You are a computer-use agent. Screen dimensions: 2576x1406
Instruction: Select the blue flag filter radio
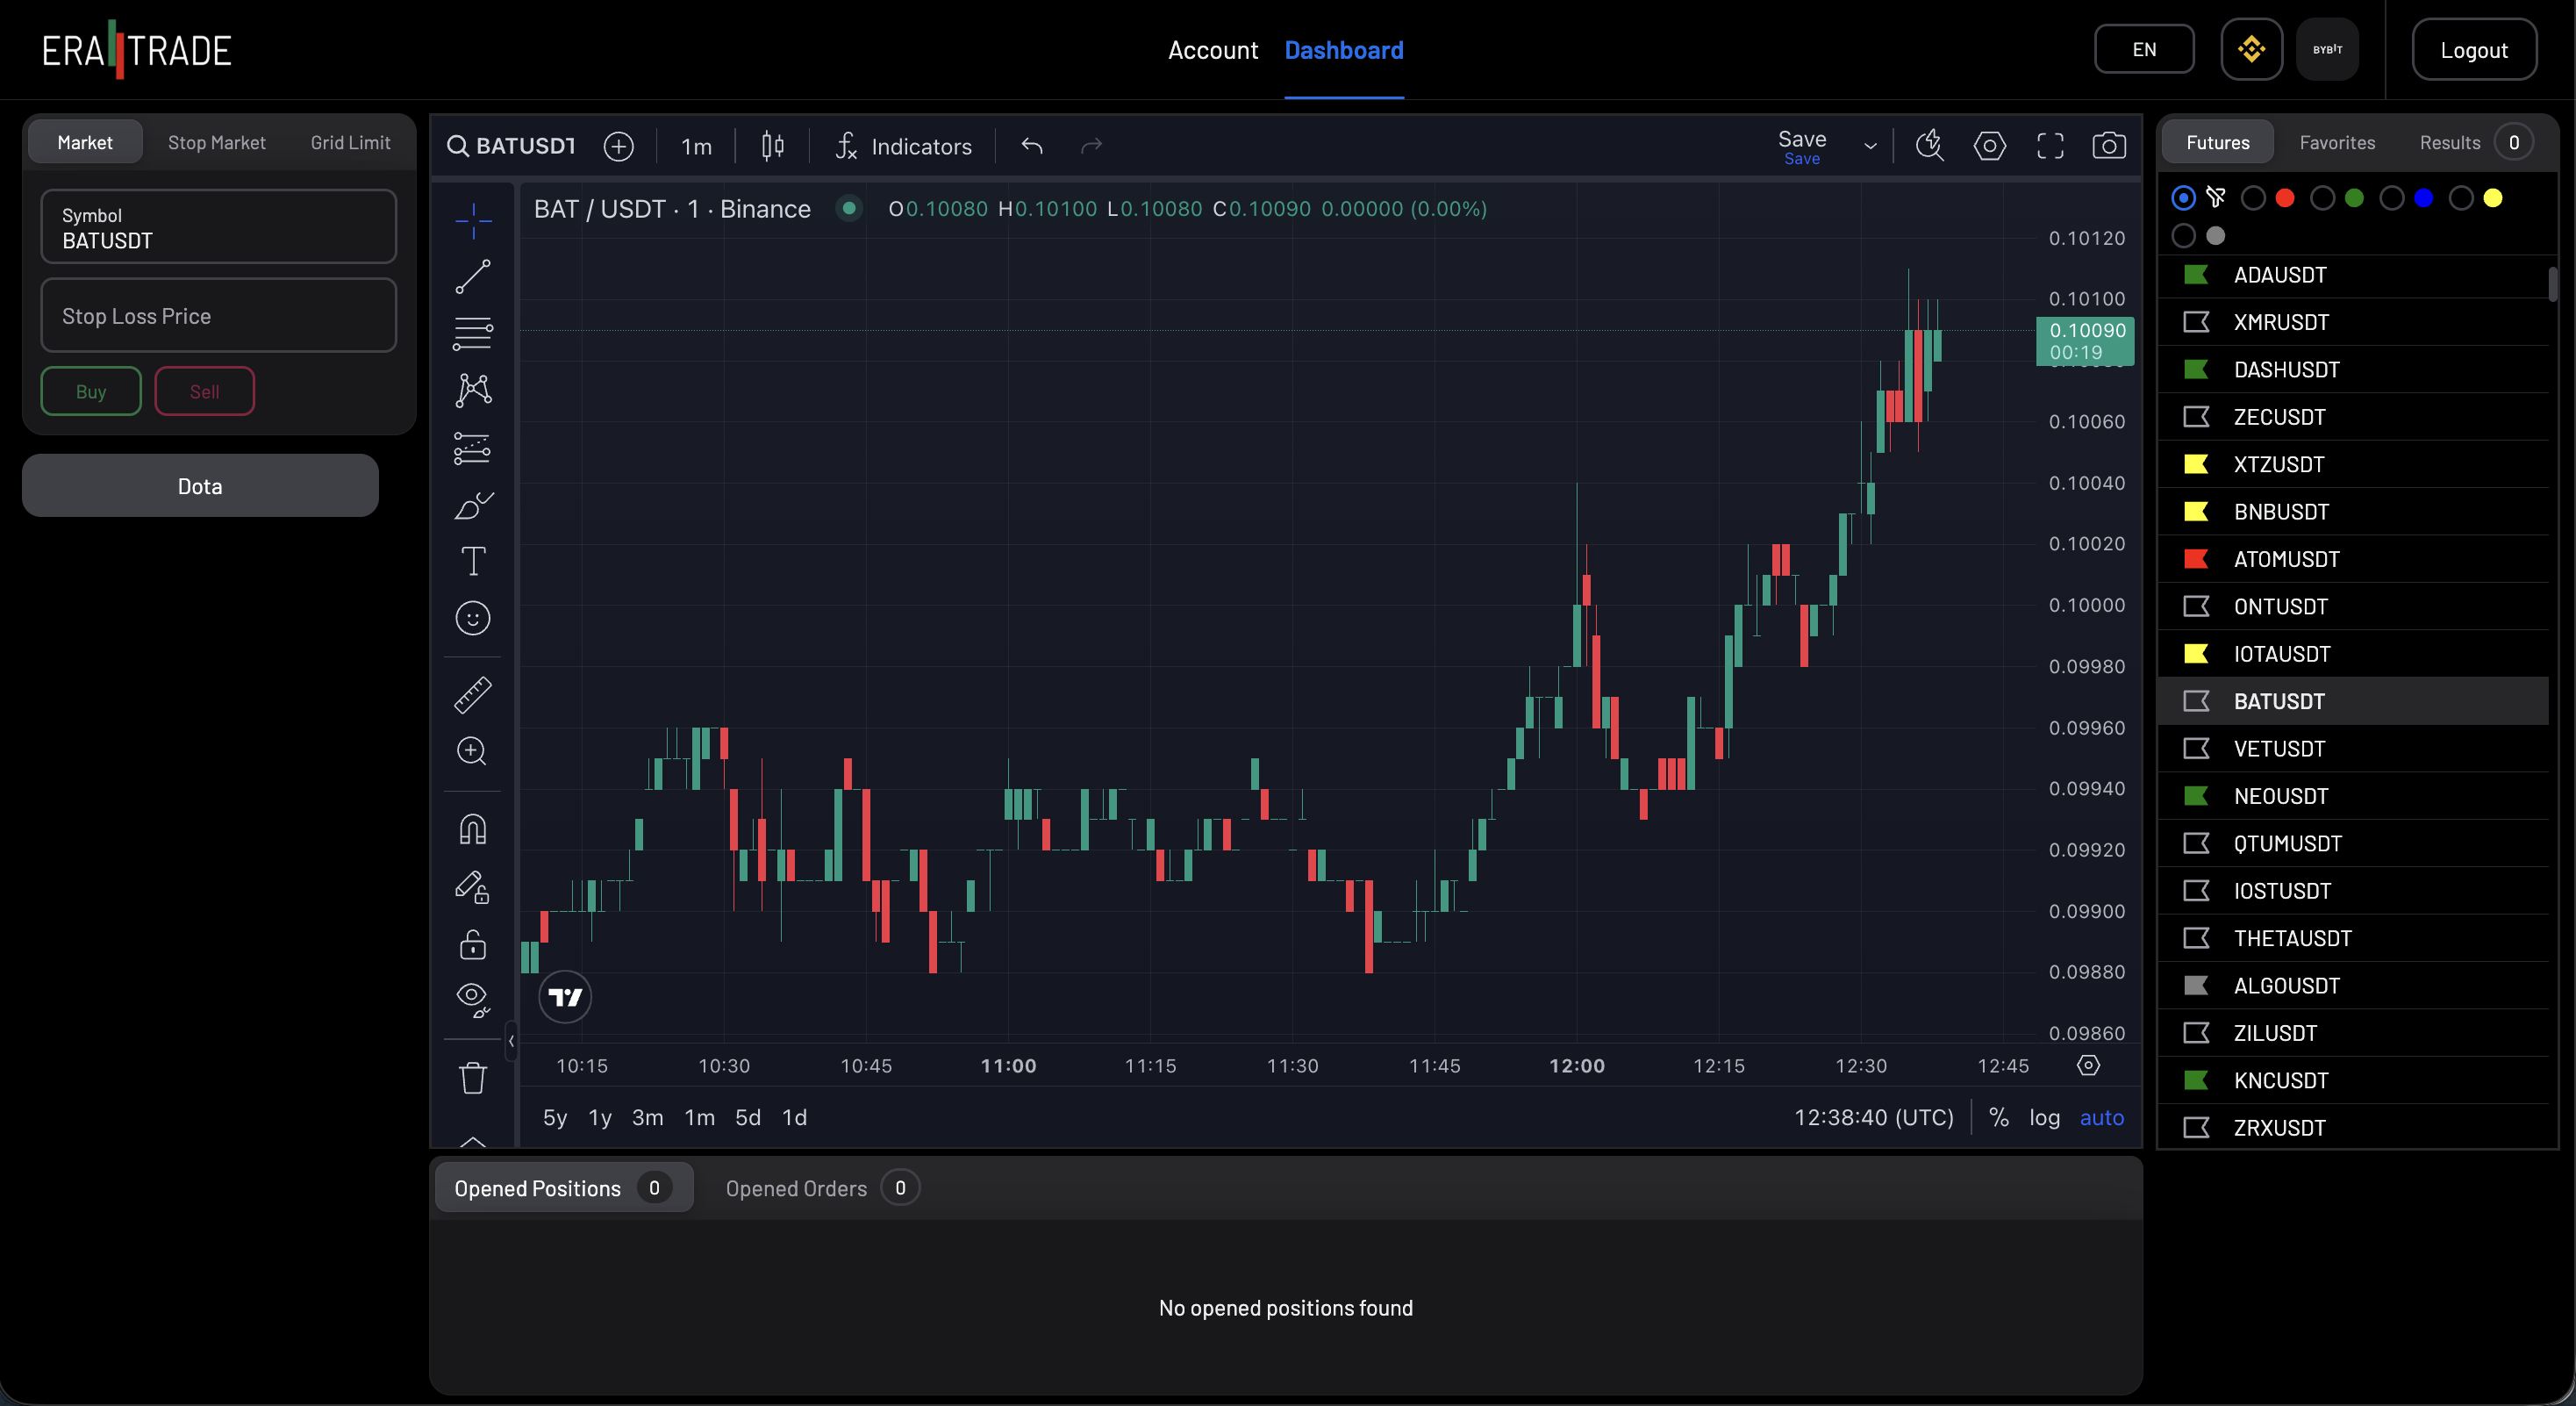click(x=2391, y=198)
